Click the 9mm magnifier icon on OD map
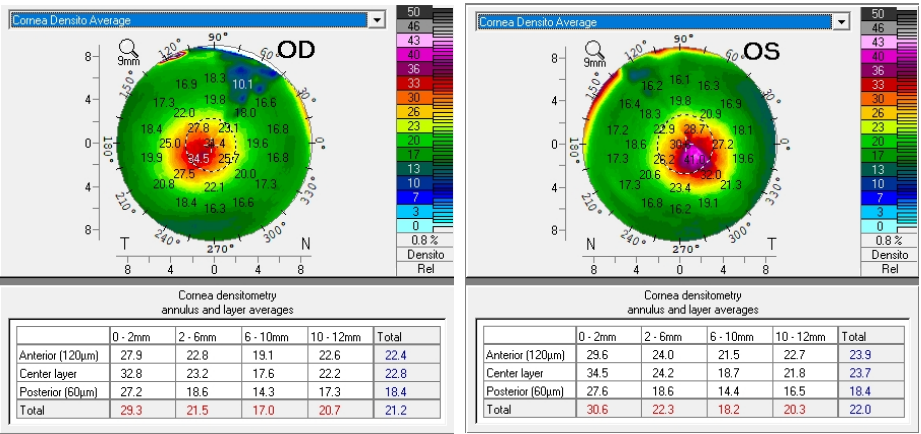The width and height of the screenshot is (921, 434). point(127,52)
